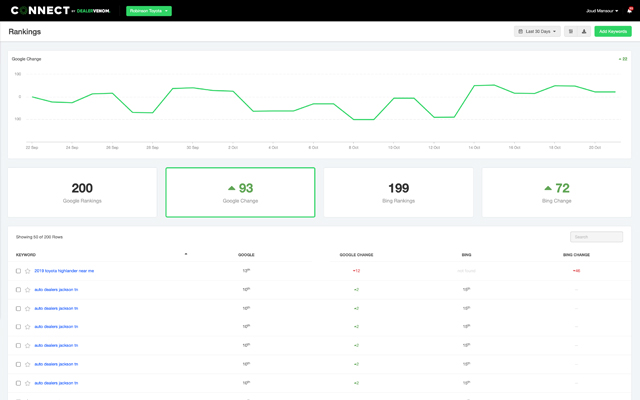This screenshot has width=640, height=400.
Task: Click the -46 Bing change value
Action: pos(576,271)
